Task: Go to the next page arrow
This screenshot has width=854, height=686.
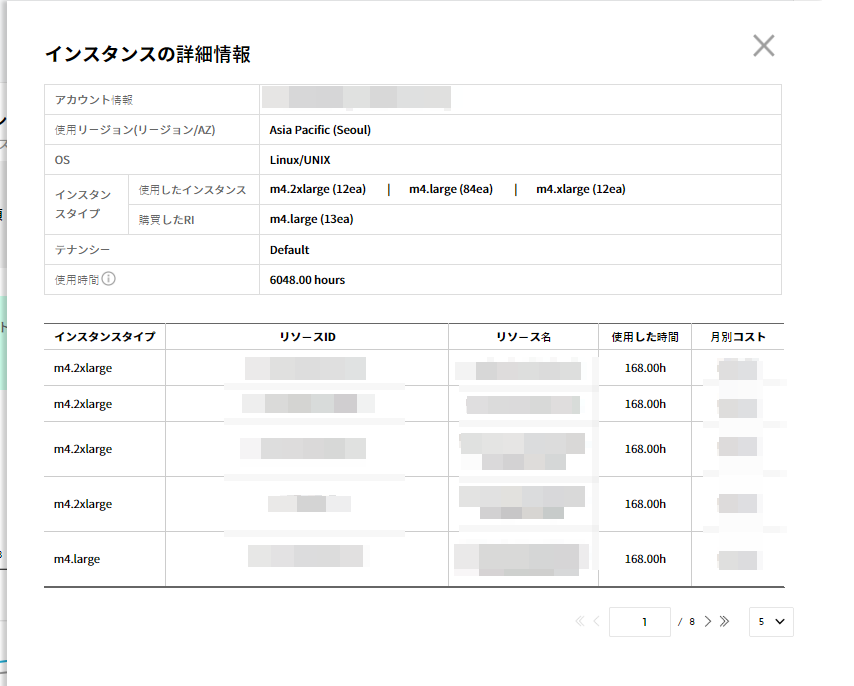Action: (708, 621)
